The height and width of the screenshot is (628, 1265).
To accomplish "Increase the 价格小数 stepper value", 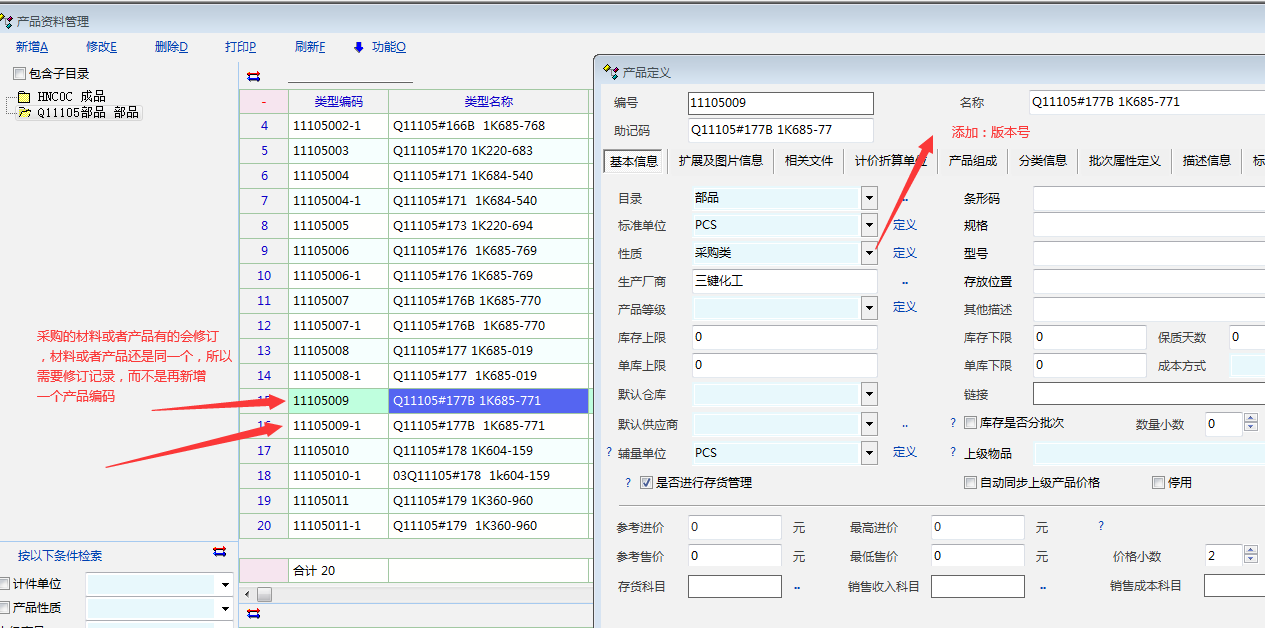I will pos(1250,550).
